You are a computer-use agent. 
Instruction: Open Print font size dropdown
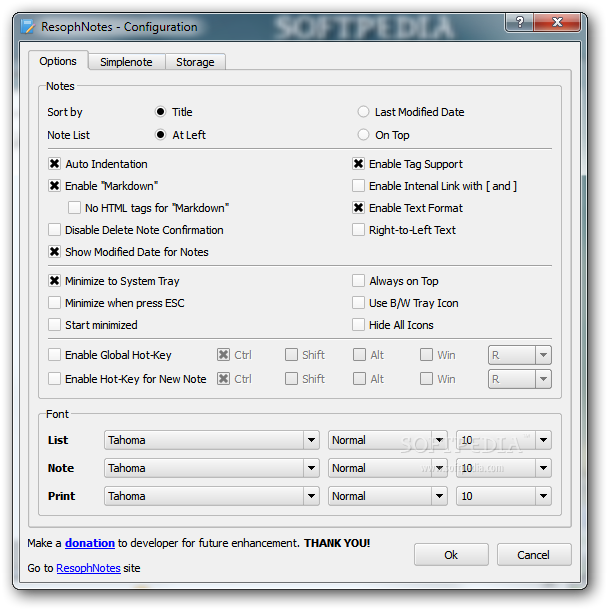point(504,496)
